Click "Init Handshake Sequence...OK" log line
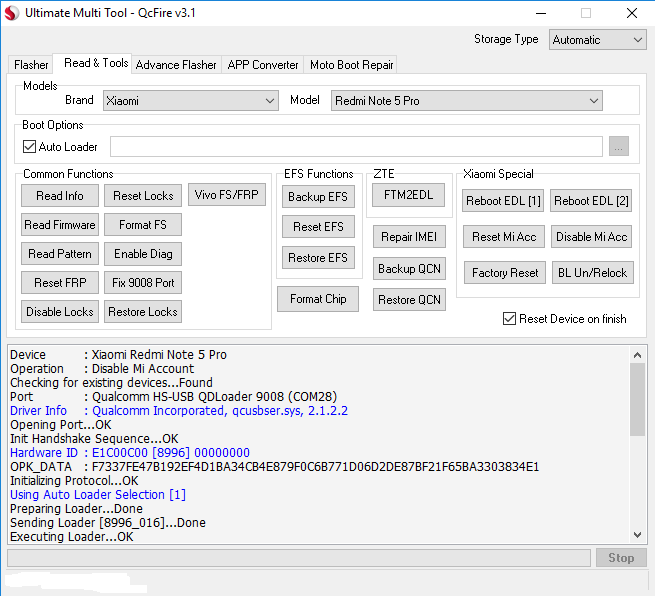Image resolution: width=655 pixels, height=596 pixels. tap(94, 439)
